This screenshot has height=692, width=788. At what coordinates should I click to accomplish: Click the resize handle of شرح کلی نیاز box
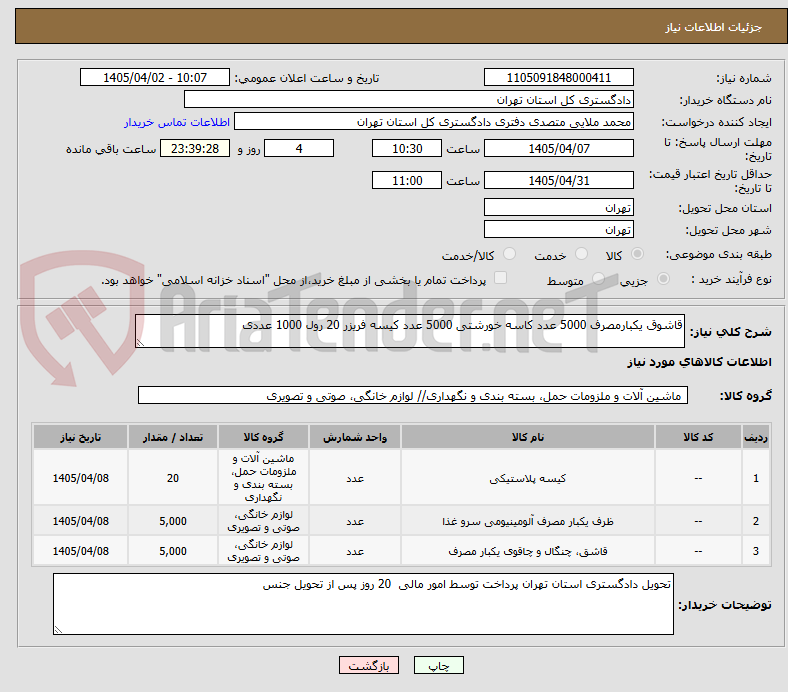pos(140,343)
